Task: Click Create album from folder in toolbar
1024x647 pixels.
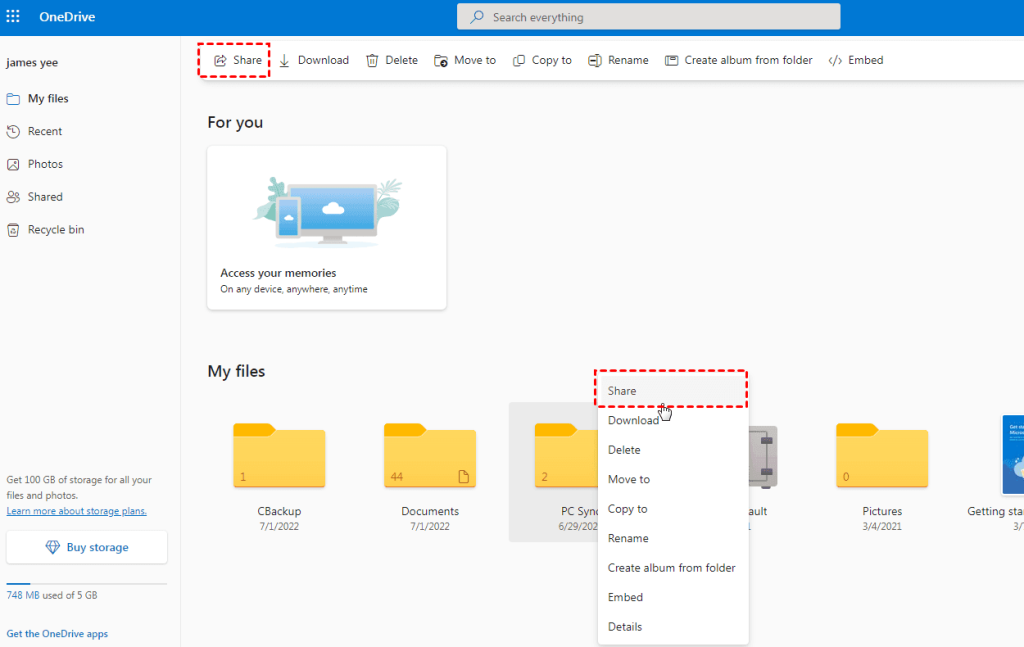Action: click(x=738, y=60)
